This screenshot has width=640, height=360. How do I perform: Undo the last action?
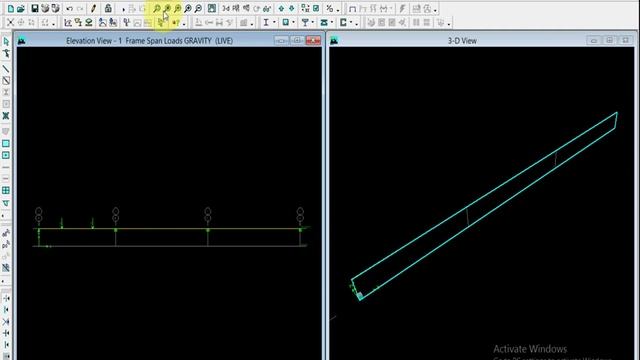coord(70,8)
